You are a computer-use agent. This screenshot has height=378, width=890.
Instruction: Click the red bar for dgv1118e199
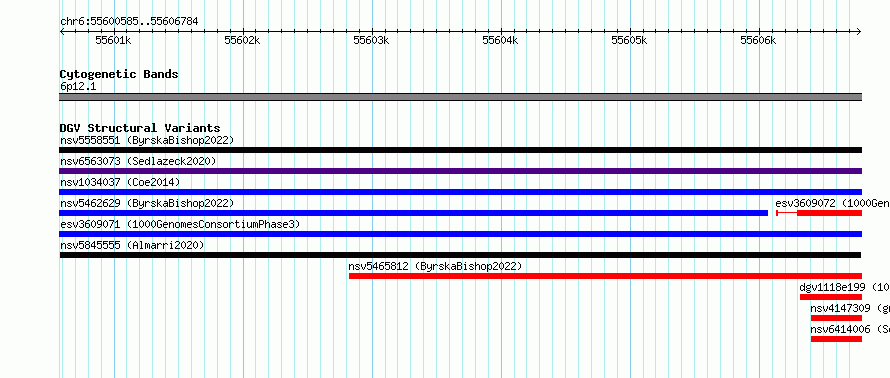(831, 297)
